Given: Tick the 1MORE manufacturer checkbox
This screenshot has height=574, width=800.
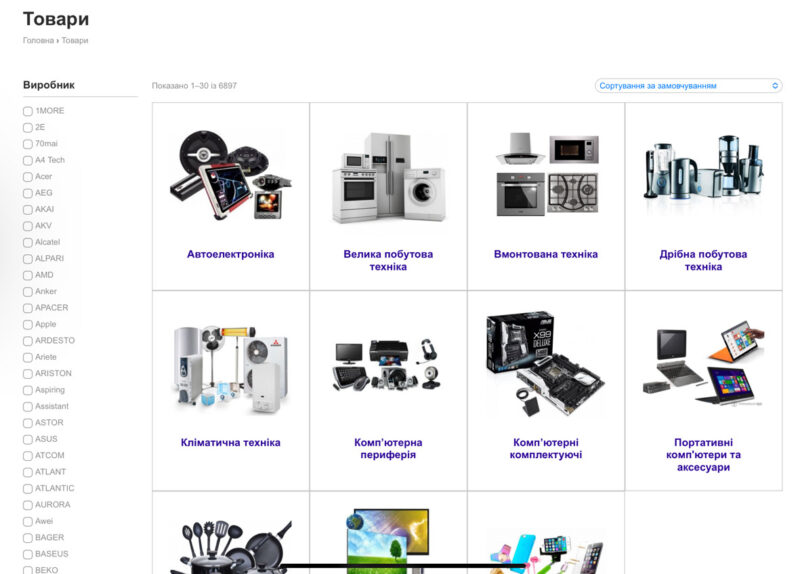Looking at the screenshot, I should click(28, 111).
